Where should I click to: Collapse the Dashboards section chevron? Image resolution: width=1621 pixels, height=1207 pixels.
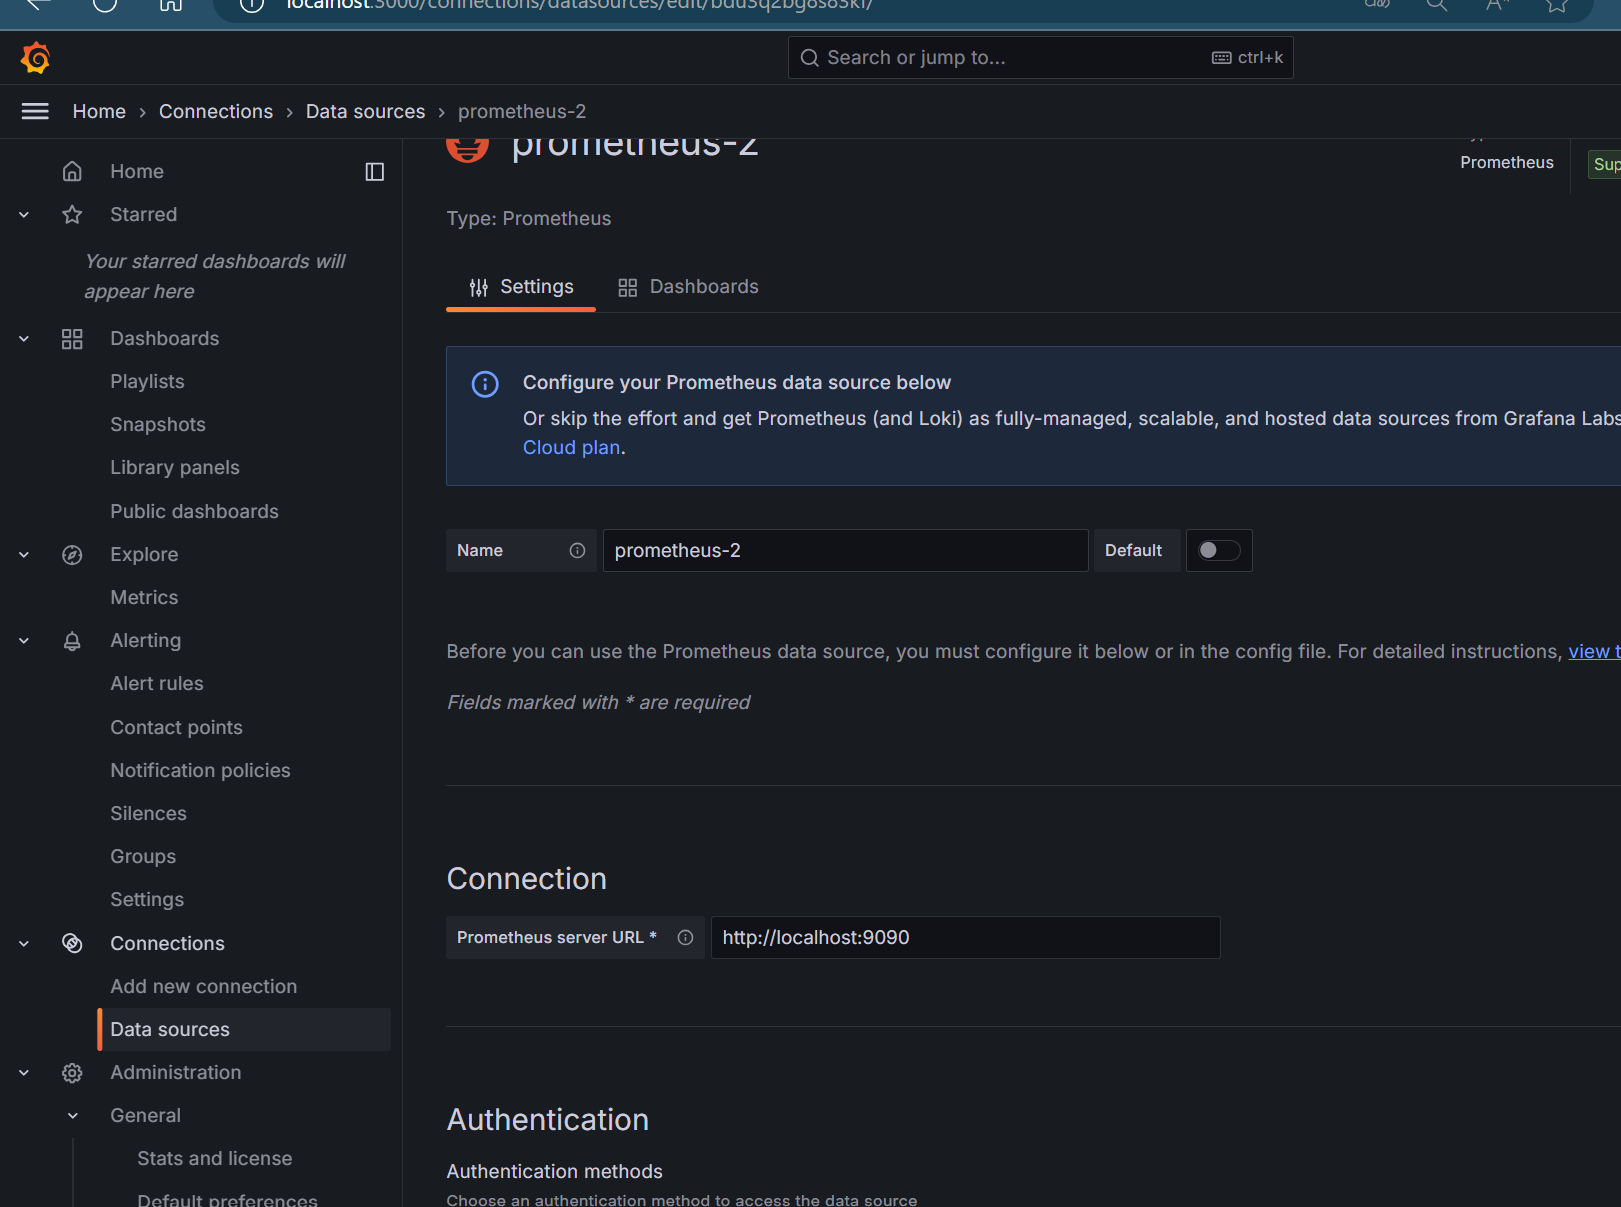tap(24, 339)
